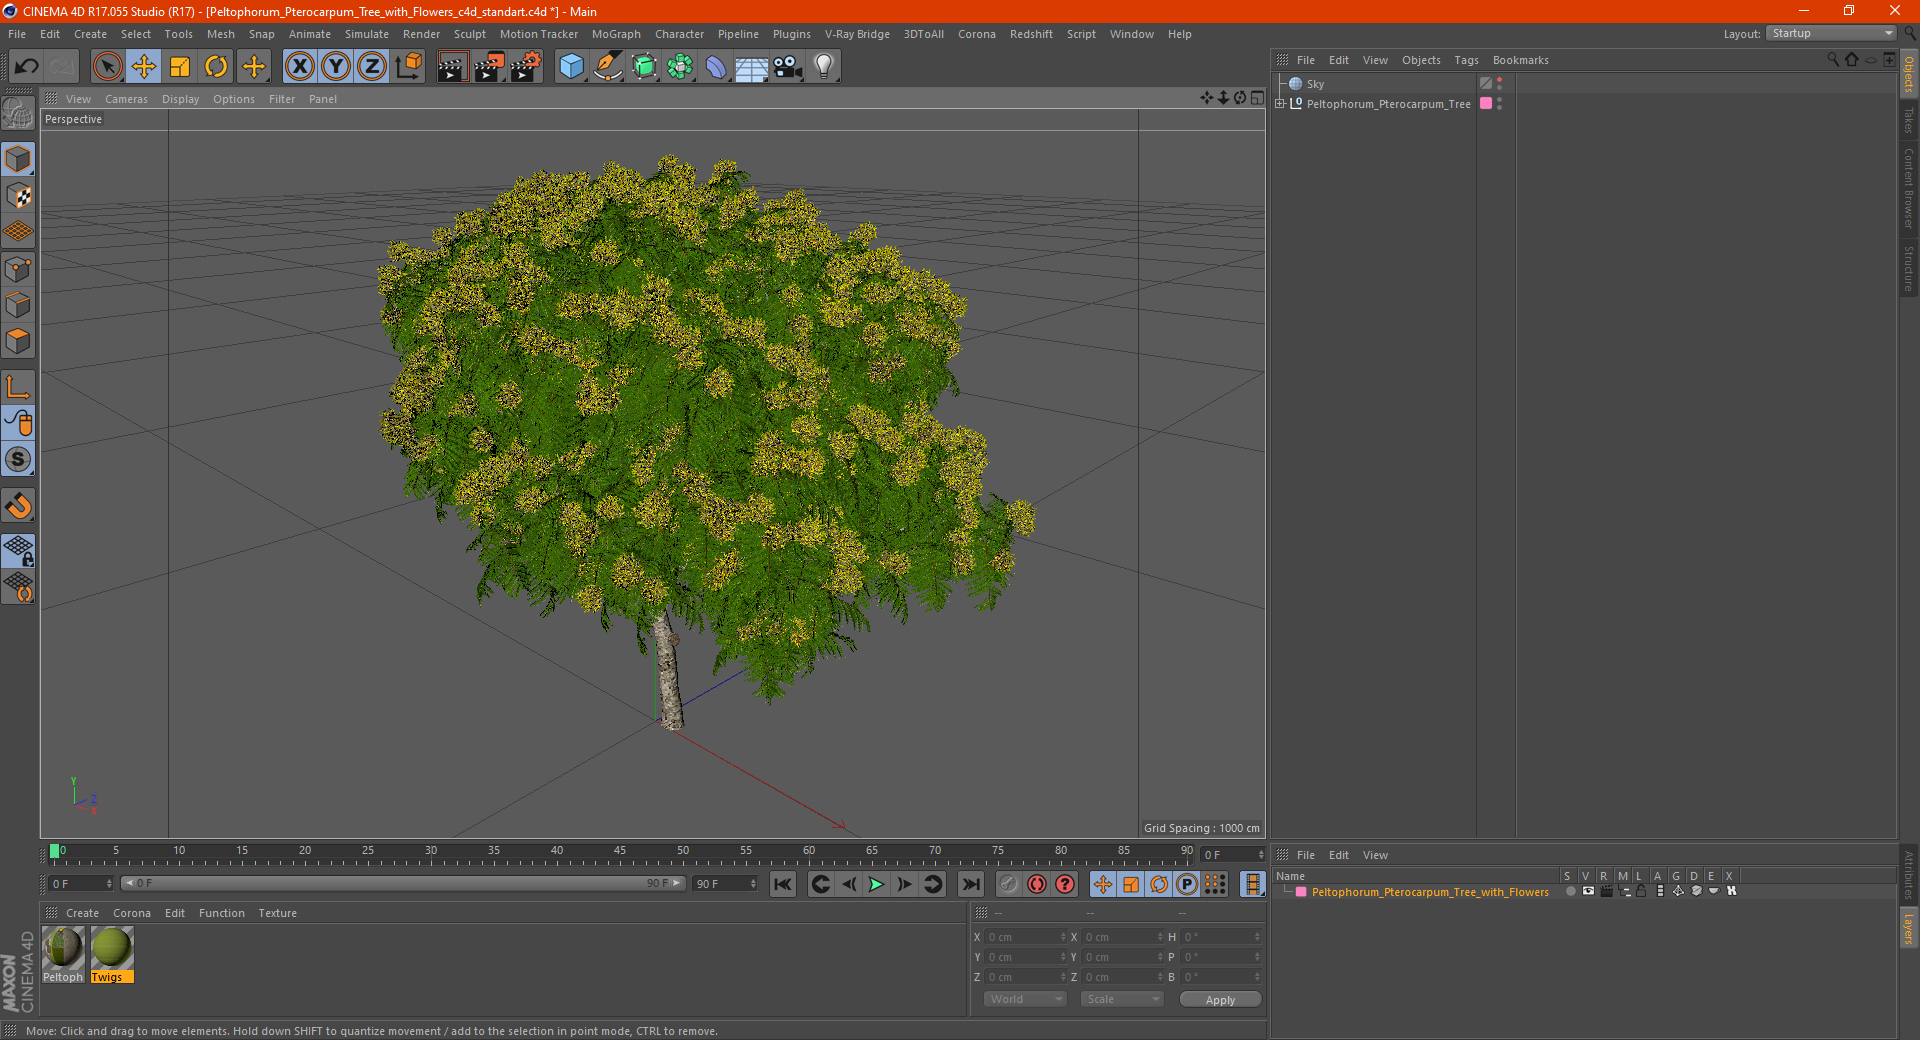
Task: Toggle X-axis lock
Action: tap(299, 67)
